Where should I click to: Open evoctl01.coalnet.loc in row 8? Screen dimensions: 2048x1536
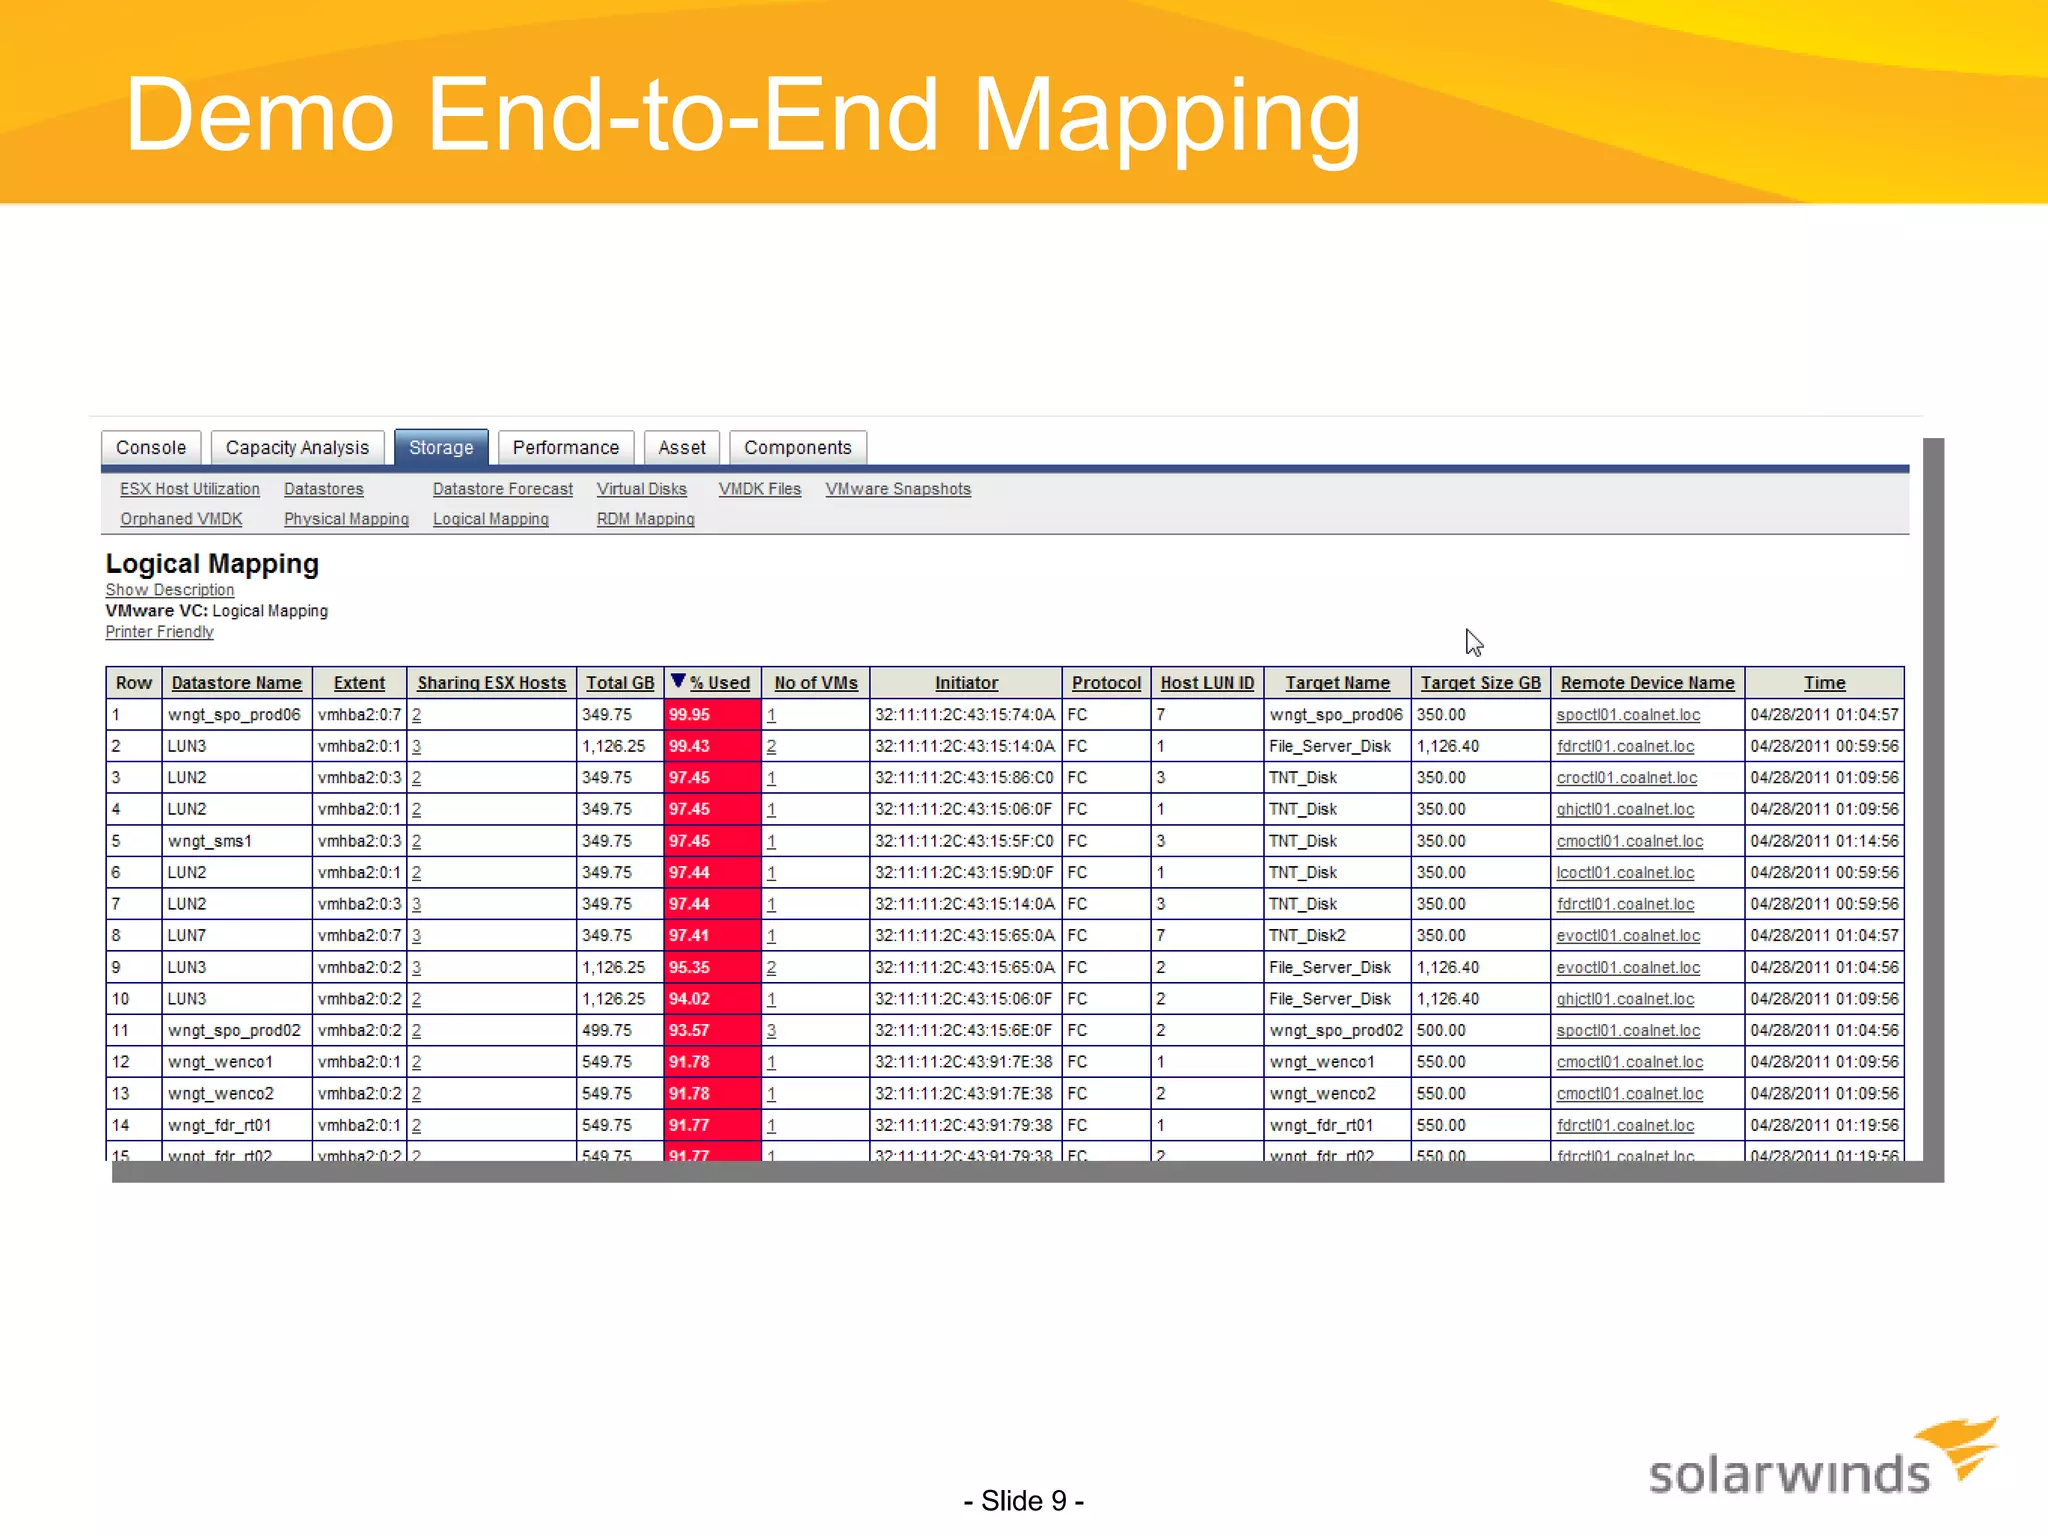(x=1628, y=936)
